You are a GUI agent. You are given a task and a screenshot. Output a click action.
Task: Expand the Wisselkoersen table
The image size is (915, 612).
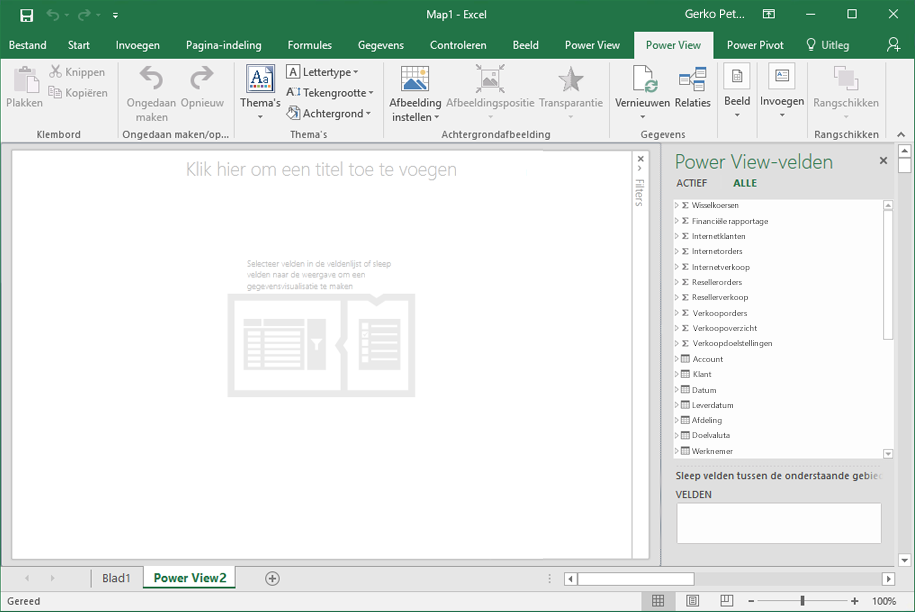[x=677, y=205]
